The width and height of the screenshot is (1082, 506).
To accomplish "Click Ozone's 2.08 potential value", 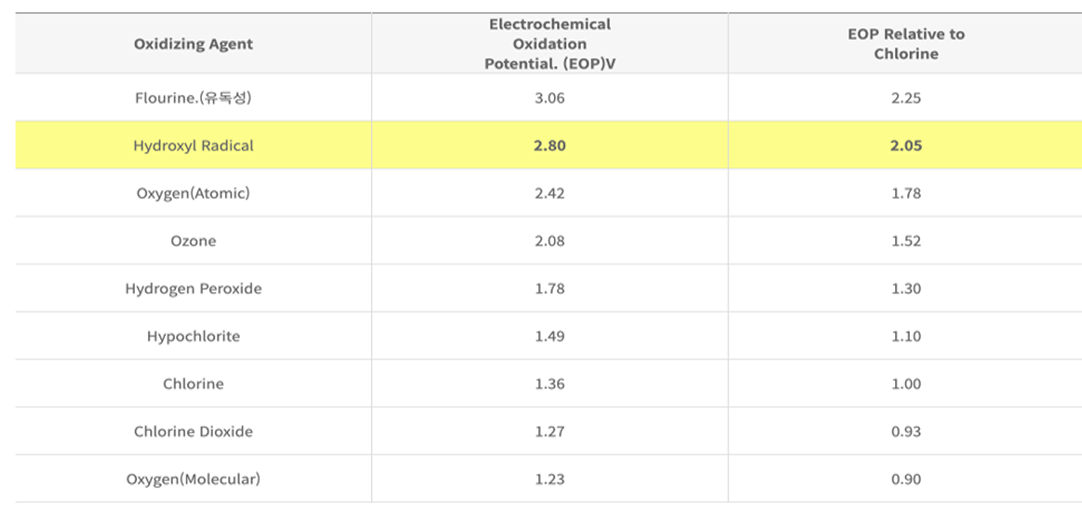I will pyautogui.click(x=549, y=241).
